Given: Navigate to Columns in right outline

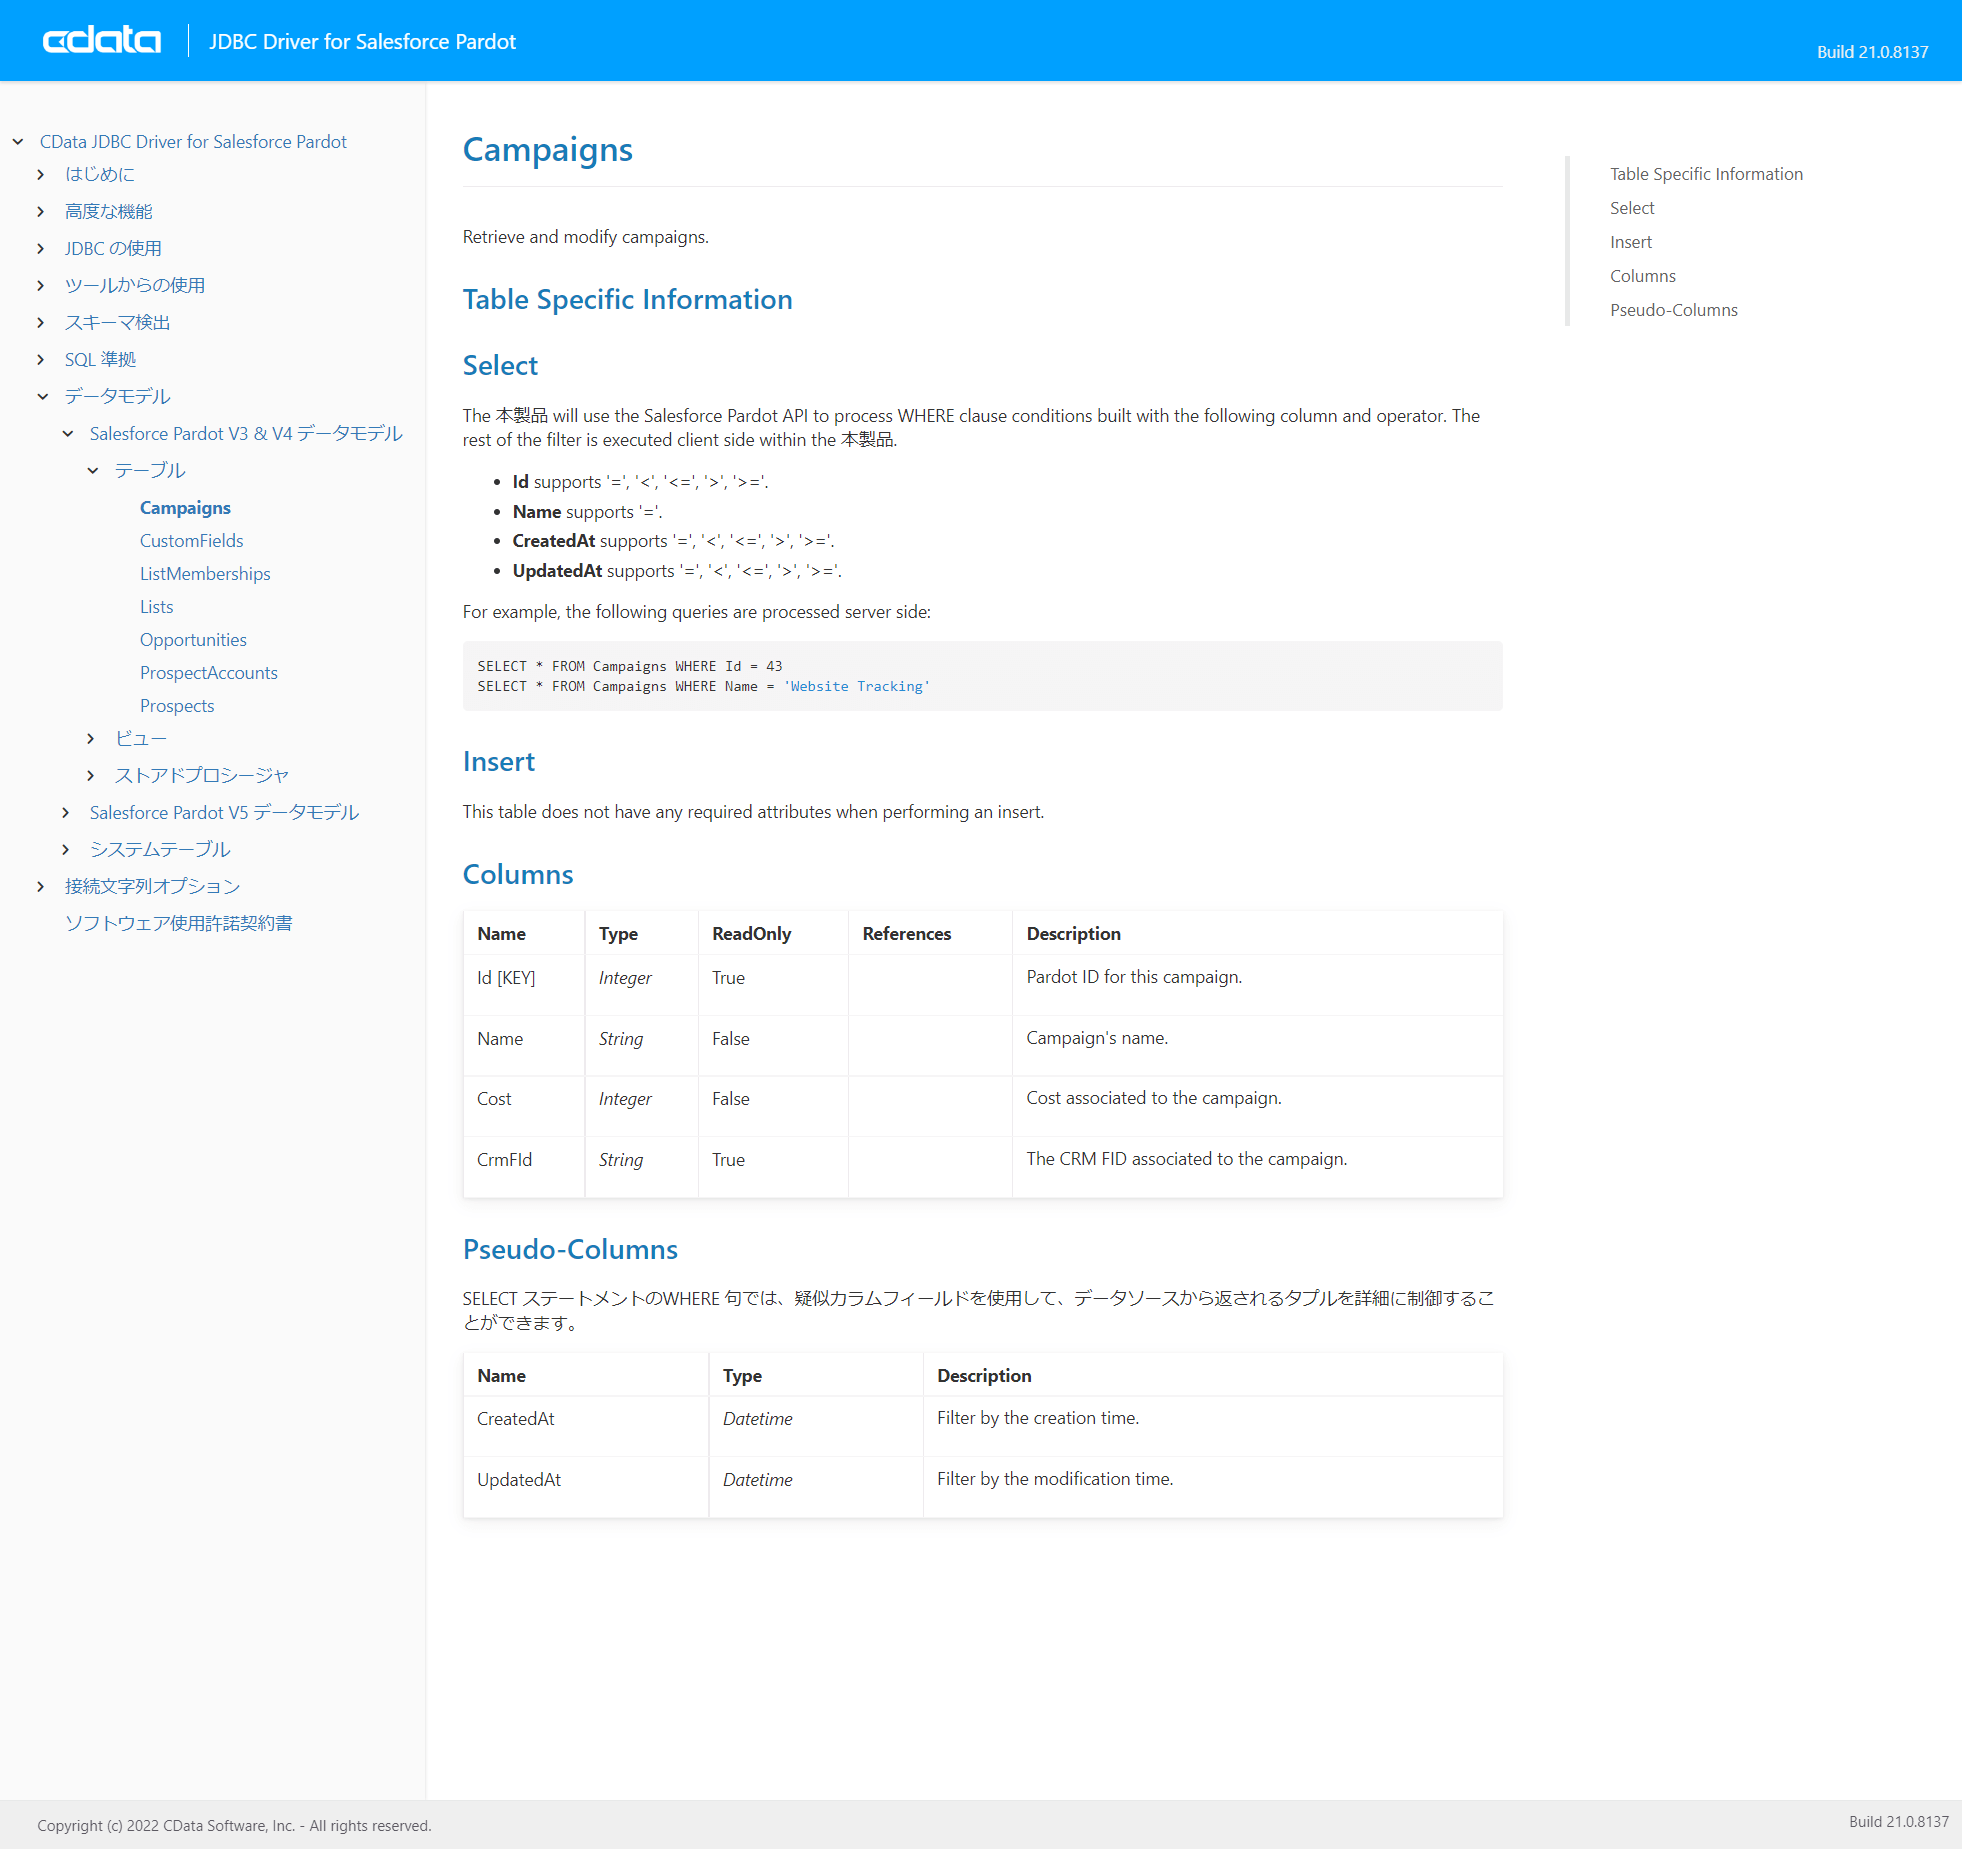Looking at the screenshot, I should (x=1642, y=276).
